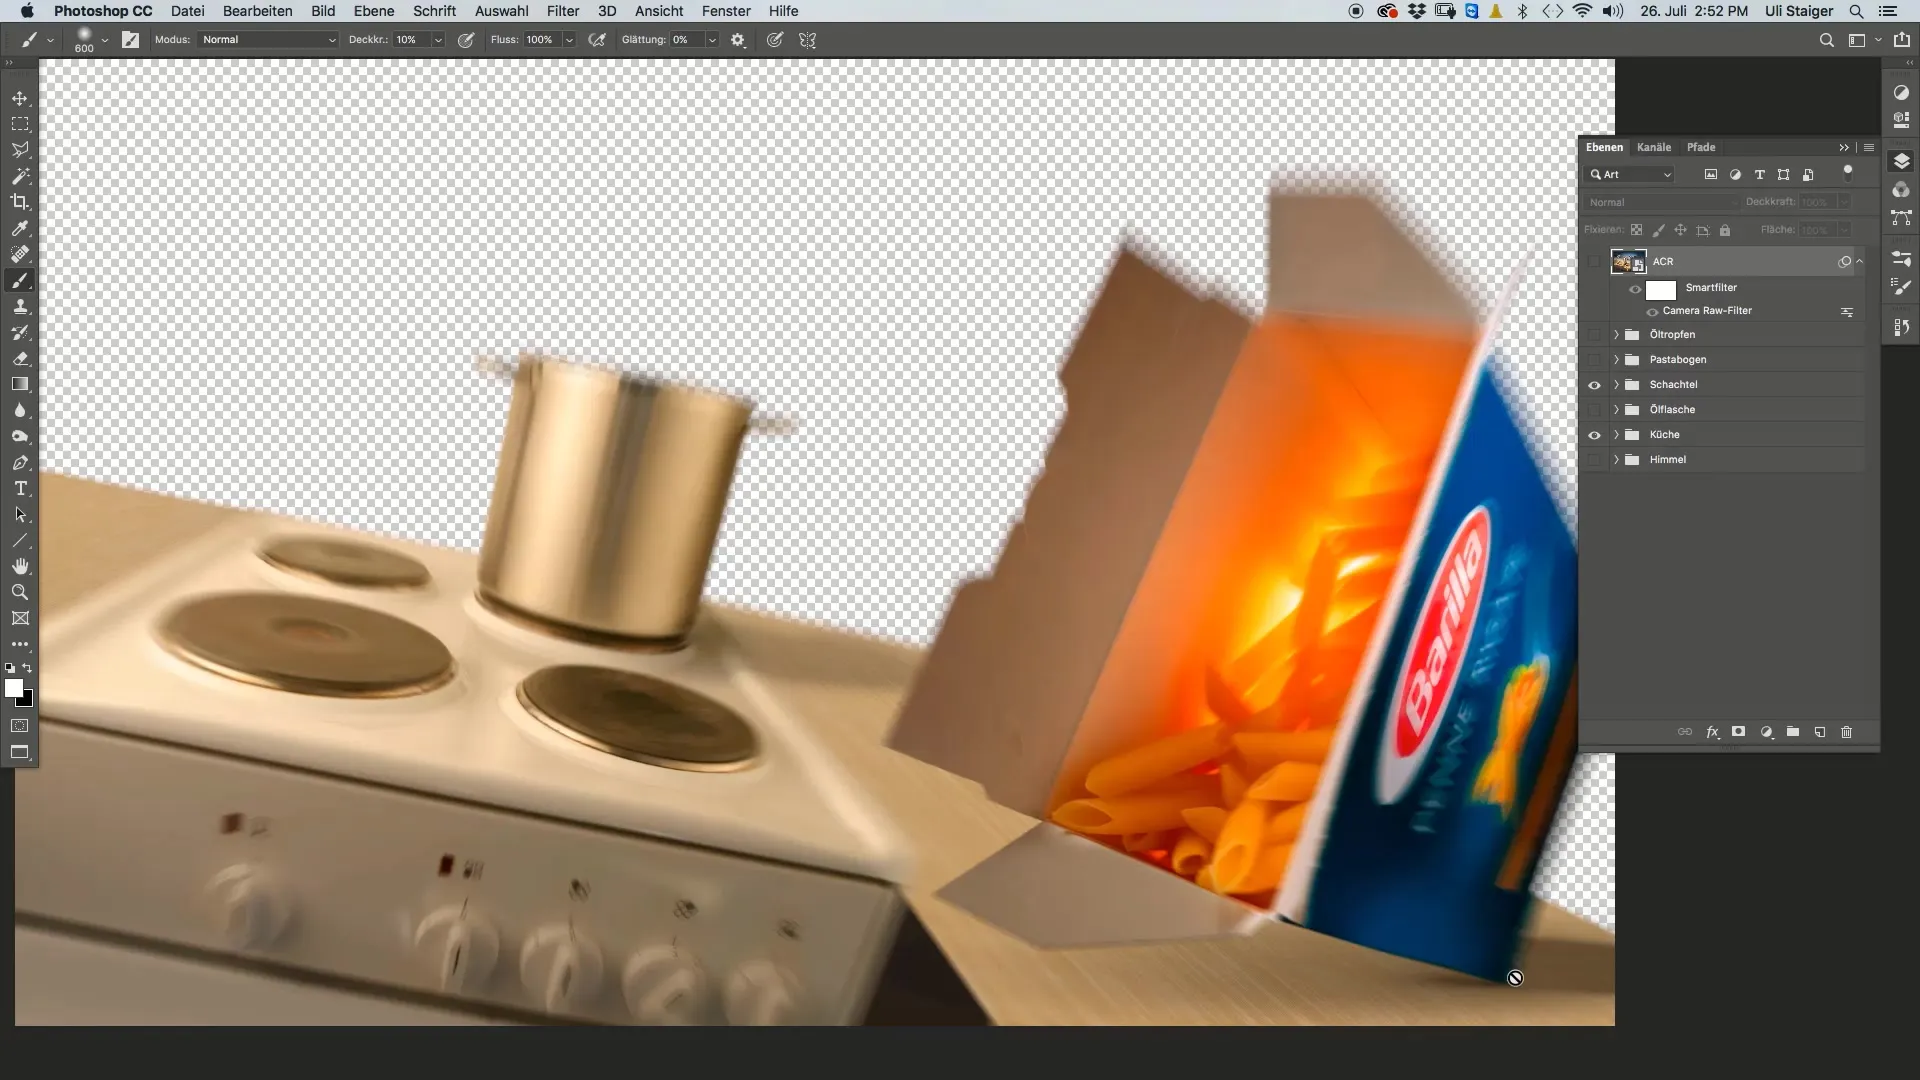Click the foreground color swatch
1920x1080 pixels.
[14, 688]
